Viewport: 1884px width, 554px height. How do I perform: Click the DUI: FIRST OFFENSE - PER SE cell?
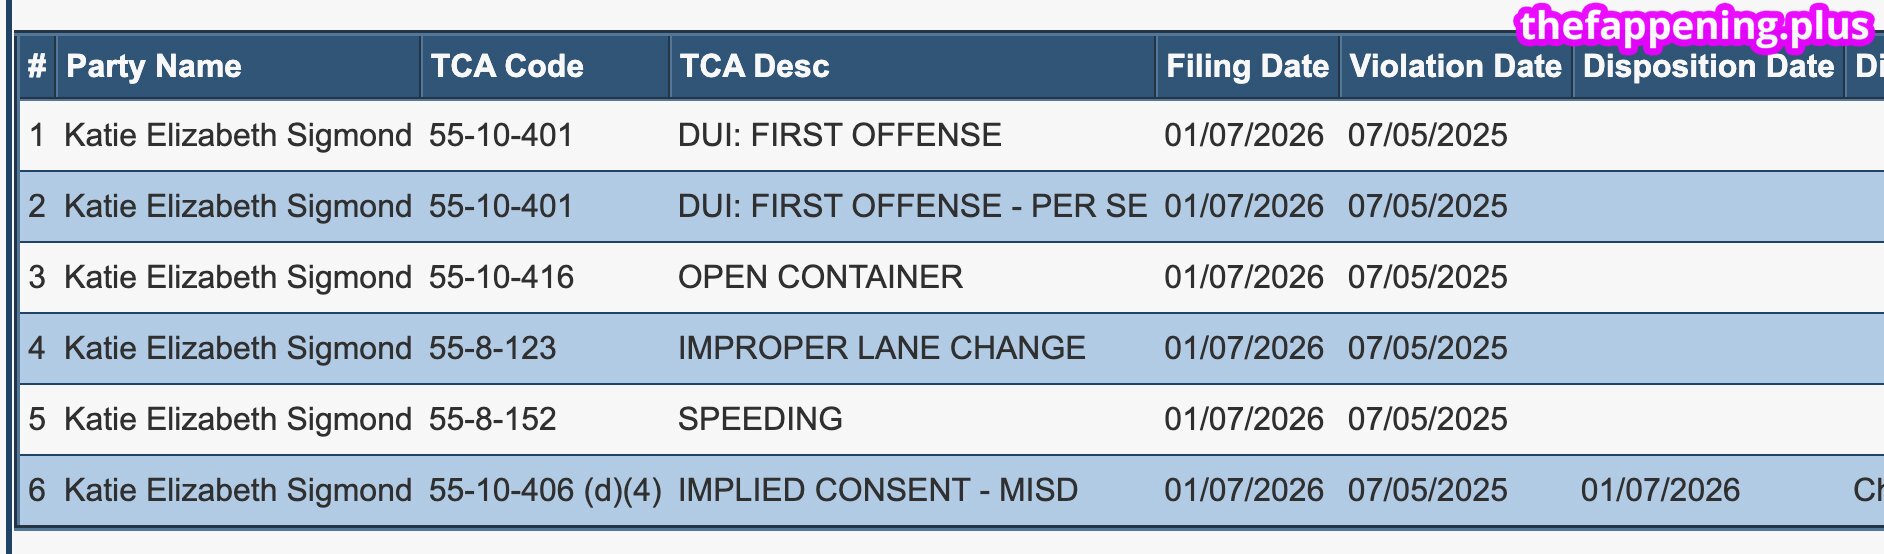pyautogui.click(x=912, y=206)
